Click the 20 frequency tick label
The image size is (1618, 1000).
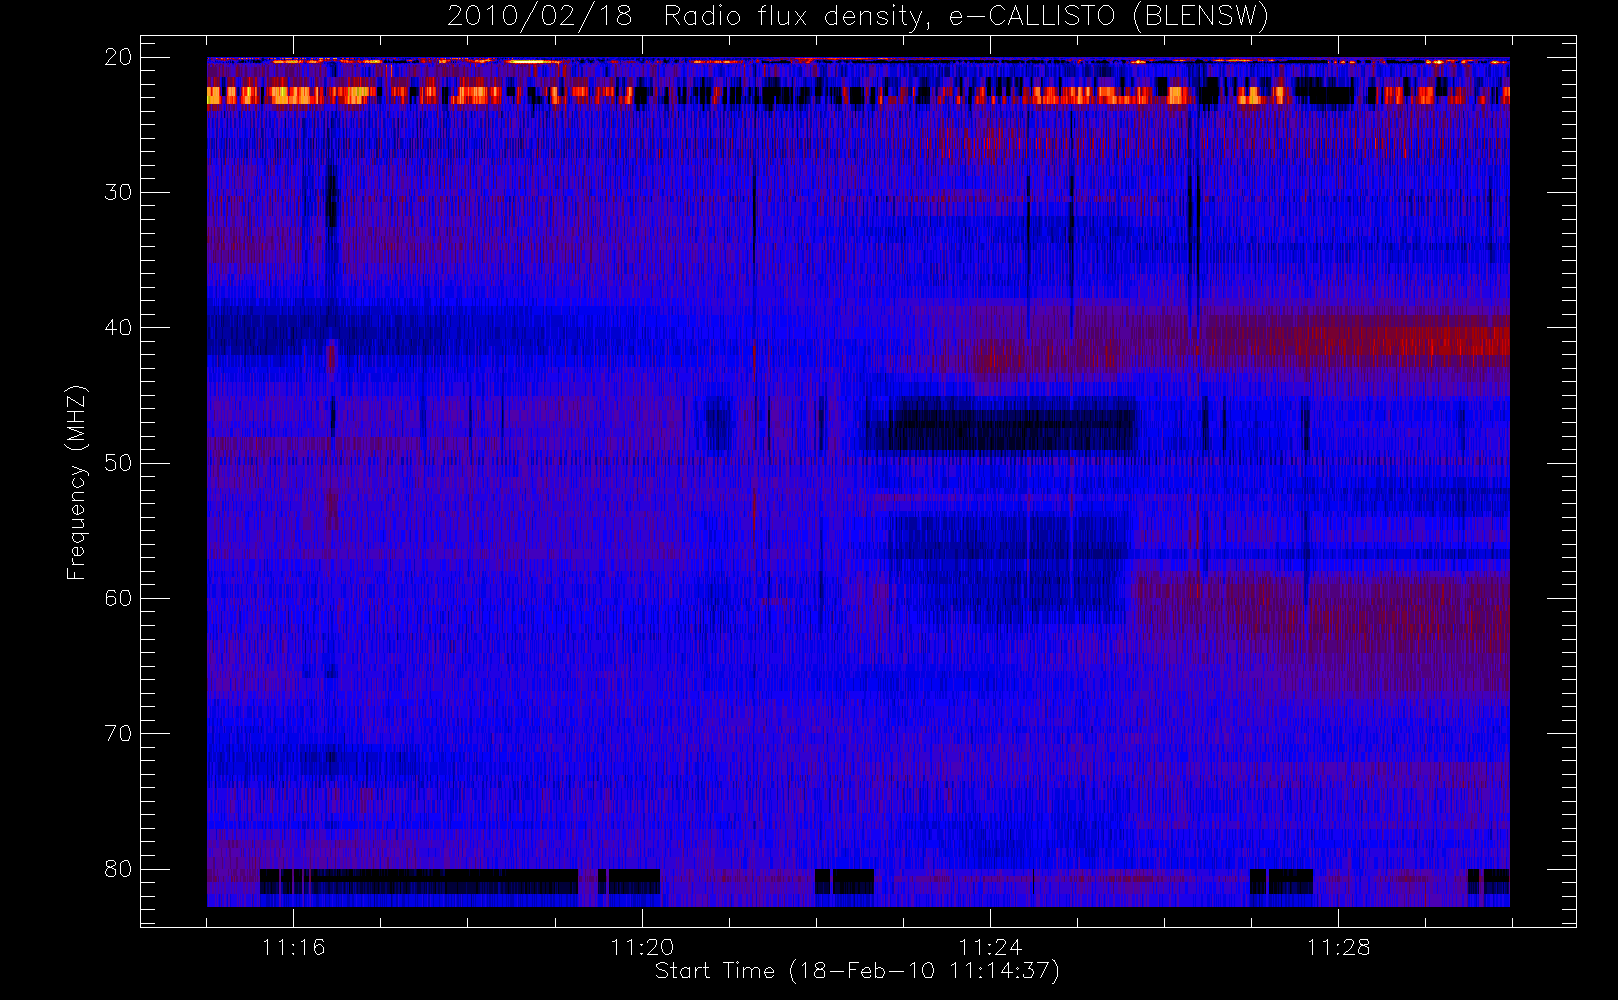[x=118, y=57]
